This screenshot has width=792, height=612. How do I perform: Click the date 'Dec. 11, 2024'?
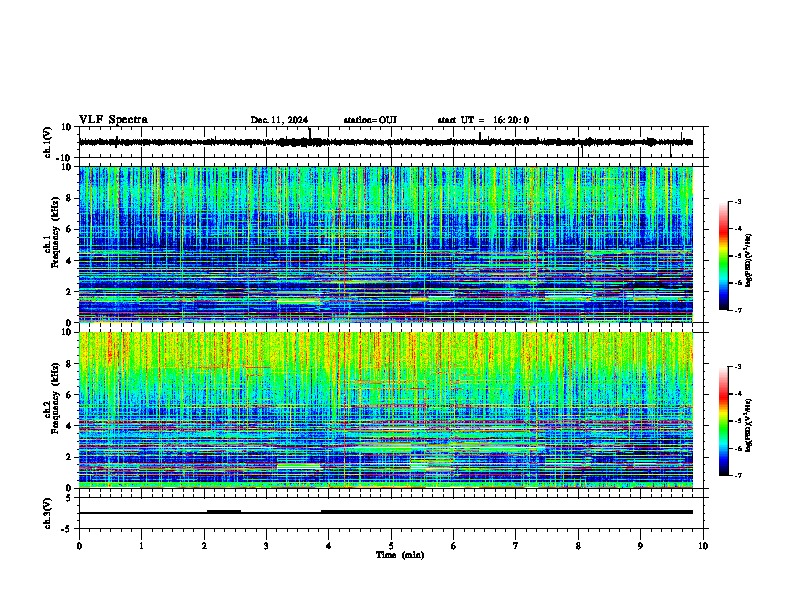pos(279,120)
